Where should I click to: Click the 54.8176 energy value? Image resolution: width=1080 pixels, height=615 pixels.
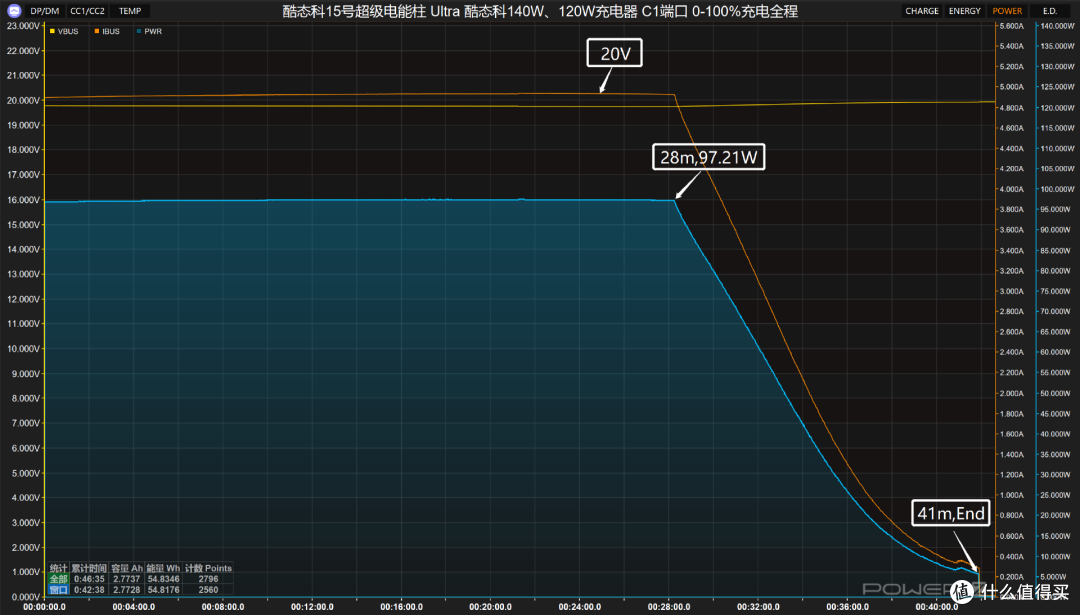tap(163, 590)
